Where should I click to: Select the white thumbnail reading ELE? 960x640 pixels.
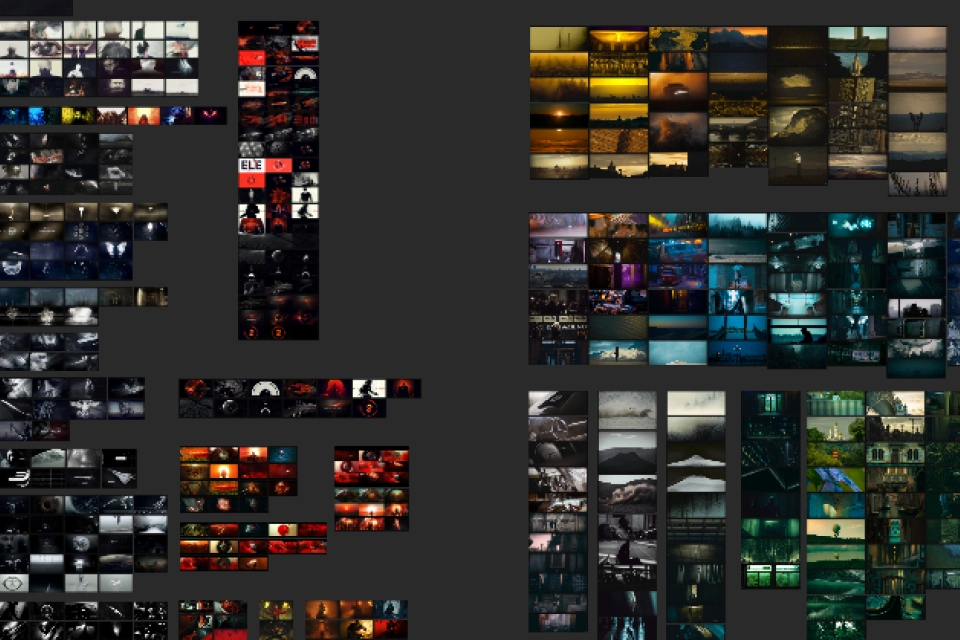coord(252,165)
